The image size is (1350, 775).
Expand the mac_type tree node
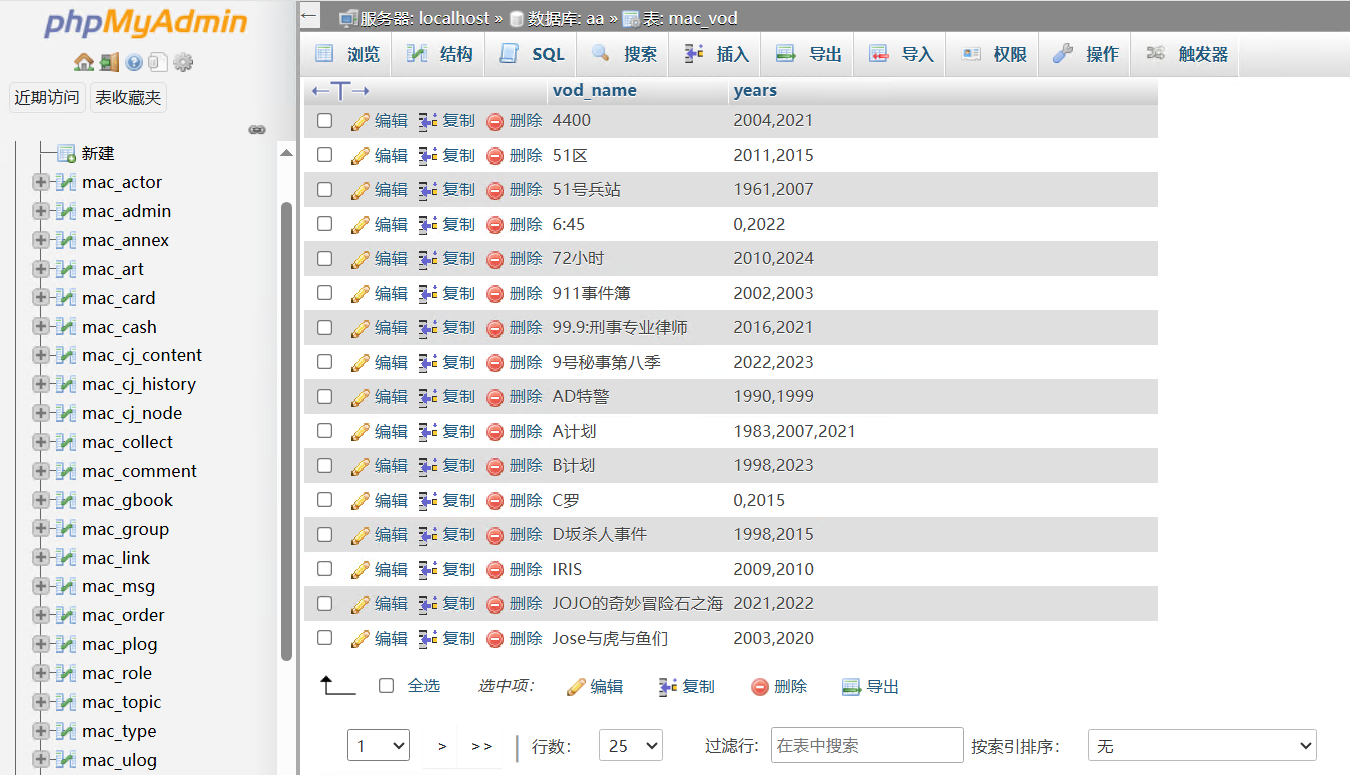click(40, 731)
